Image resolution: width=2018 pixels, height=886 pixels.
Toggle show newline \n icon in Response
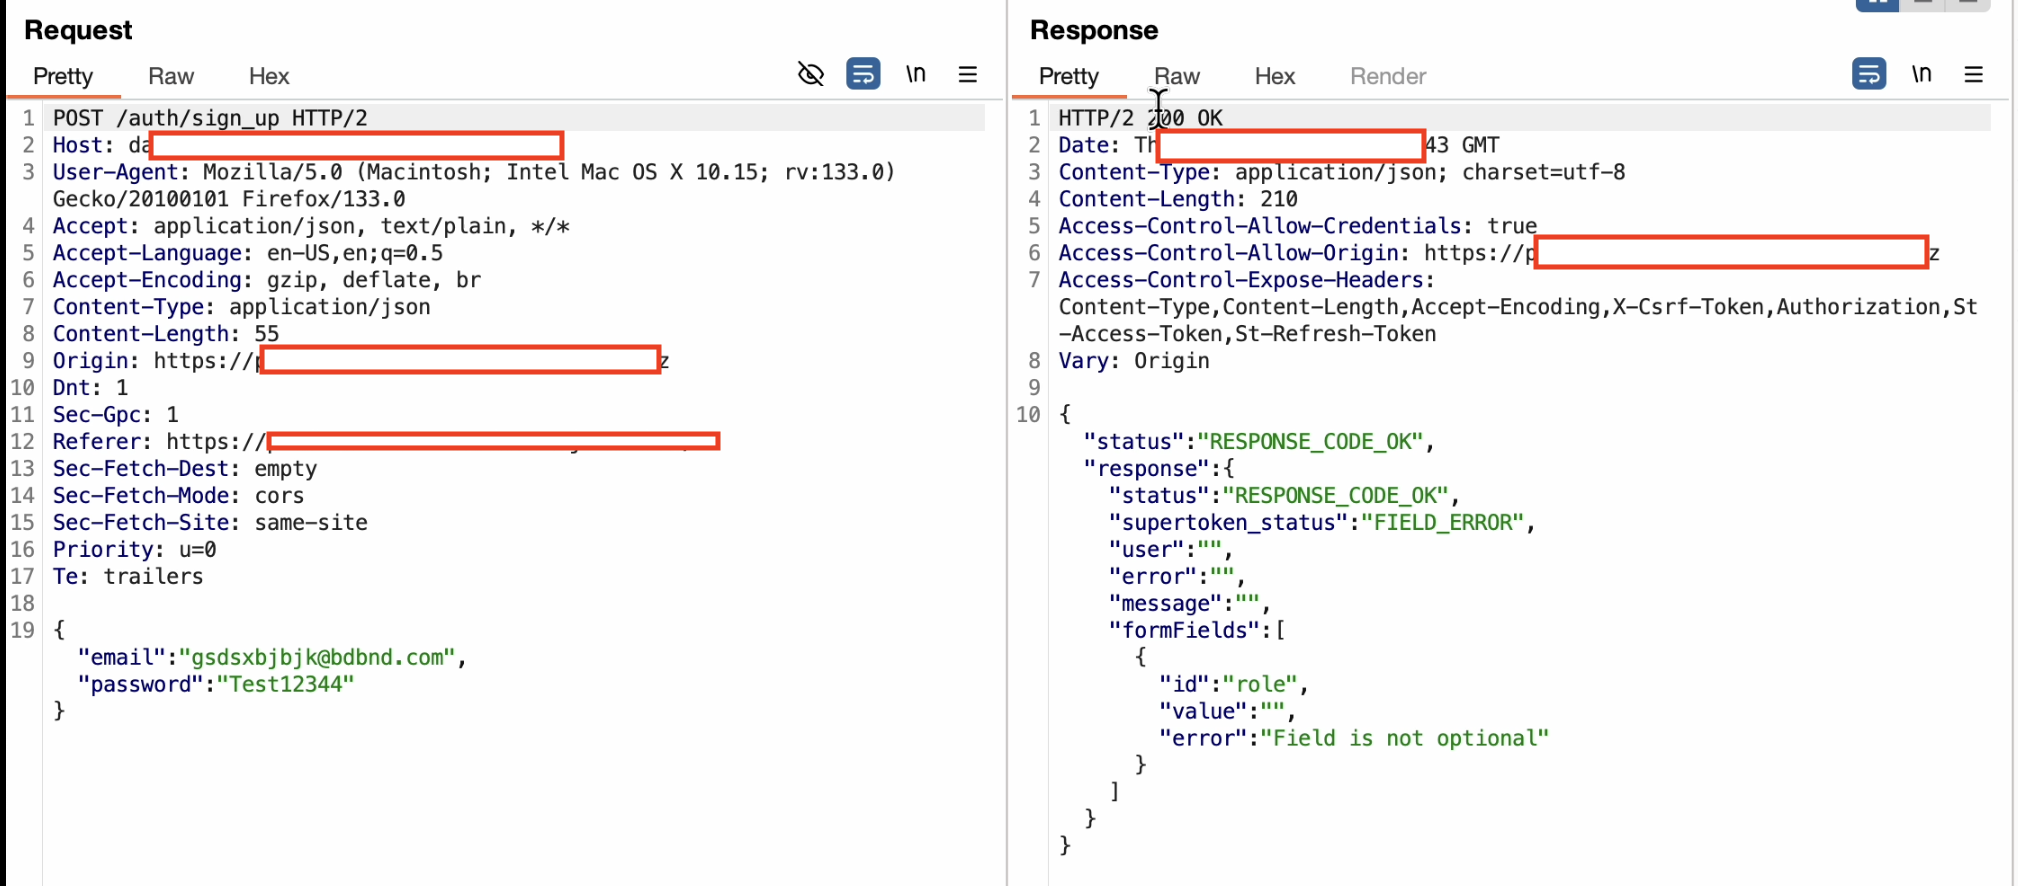pos(1922,74)
